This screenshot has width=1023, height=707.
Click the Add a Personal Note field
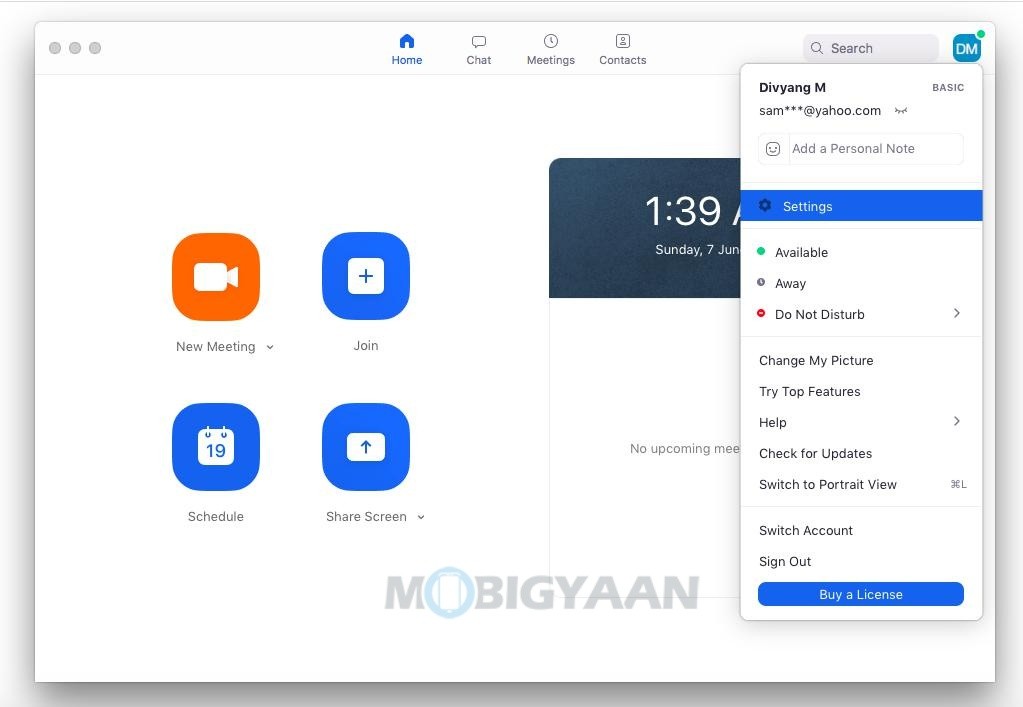tap(875, 149)
